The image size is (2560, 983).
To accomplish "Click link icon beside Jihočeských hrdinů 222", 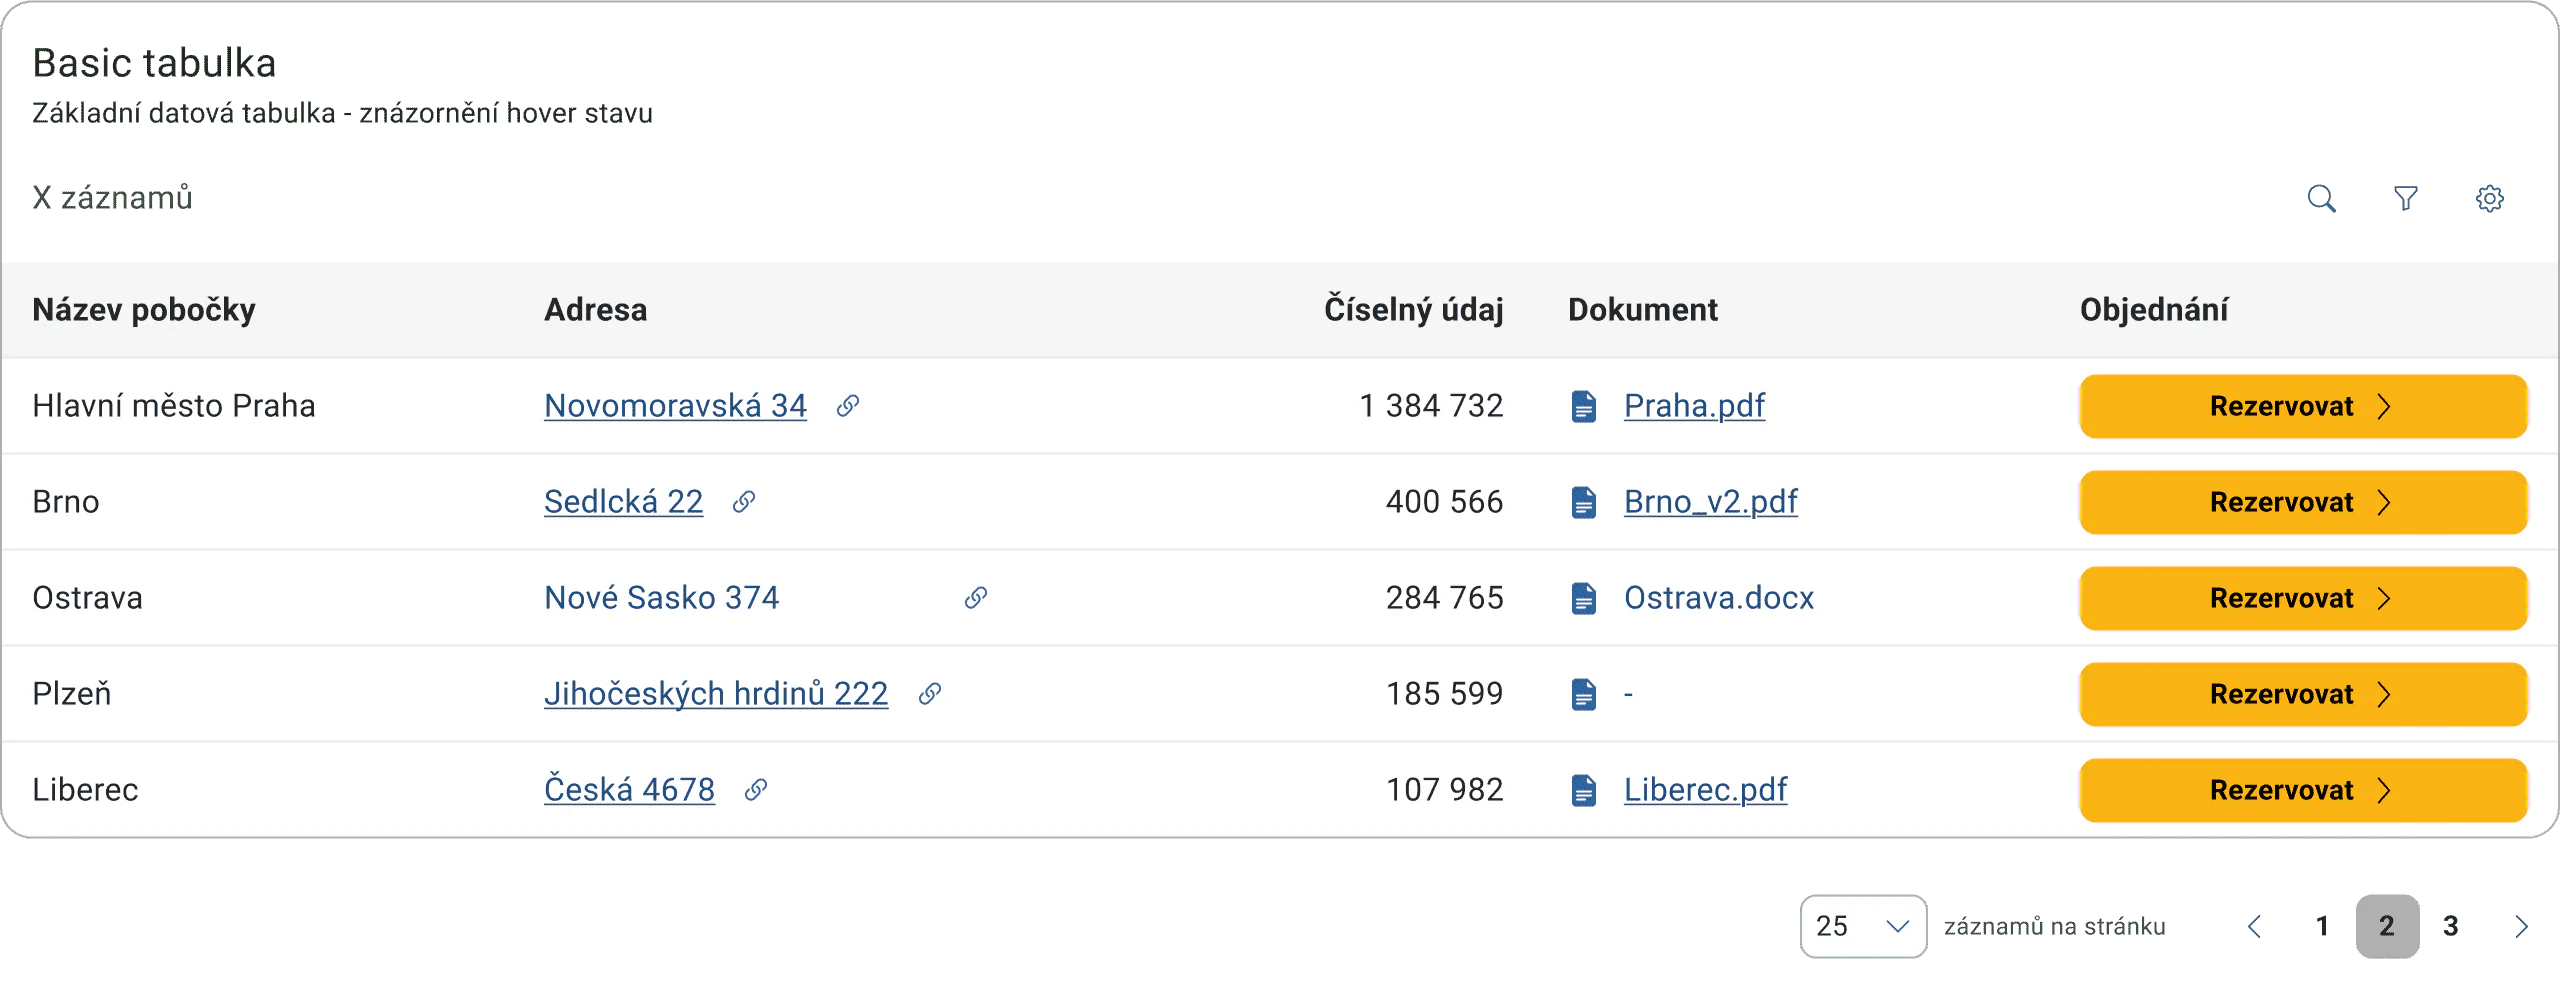I will [929, 693].
